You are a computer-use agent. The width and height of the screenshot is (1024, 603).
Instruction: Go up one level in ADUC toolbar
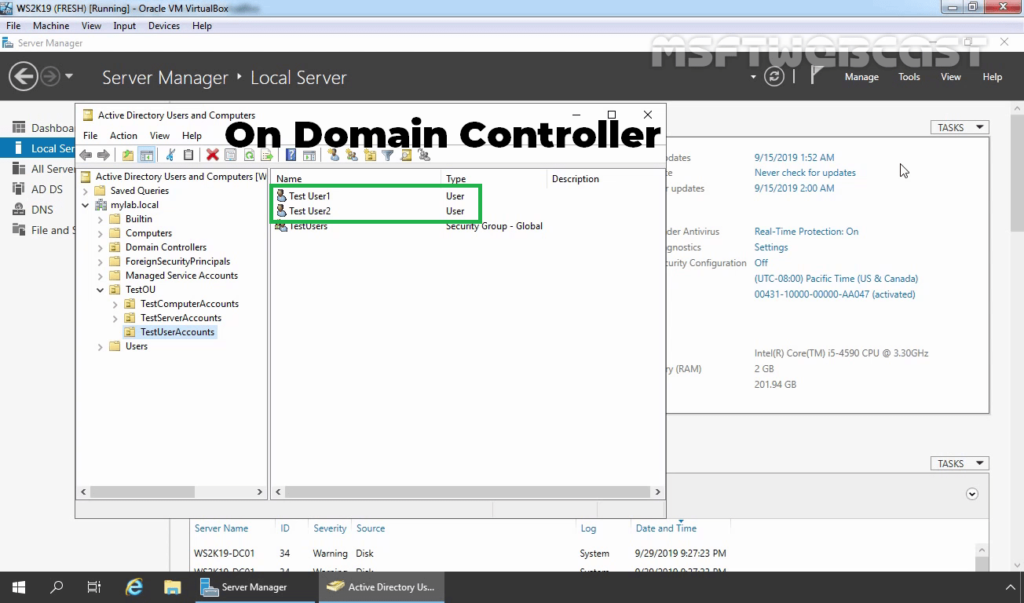click(128, 155)
